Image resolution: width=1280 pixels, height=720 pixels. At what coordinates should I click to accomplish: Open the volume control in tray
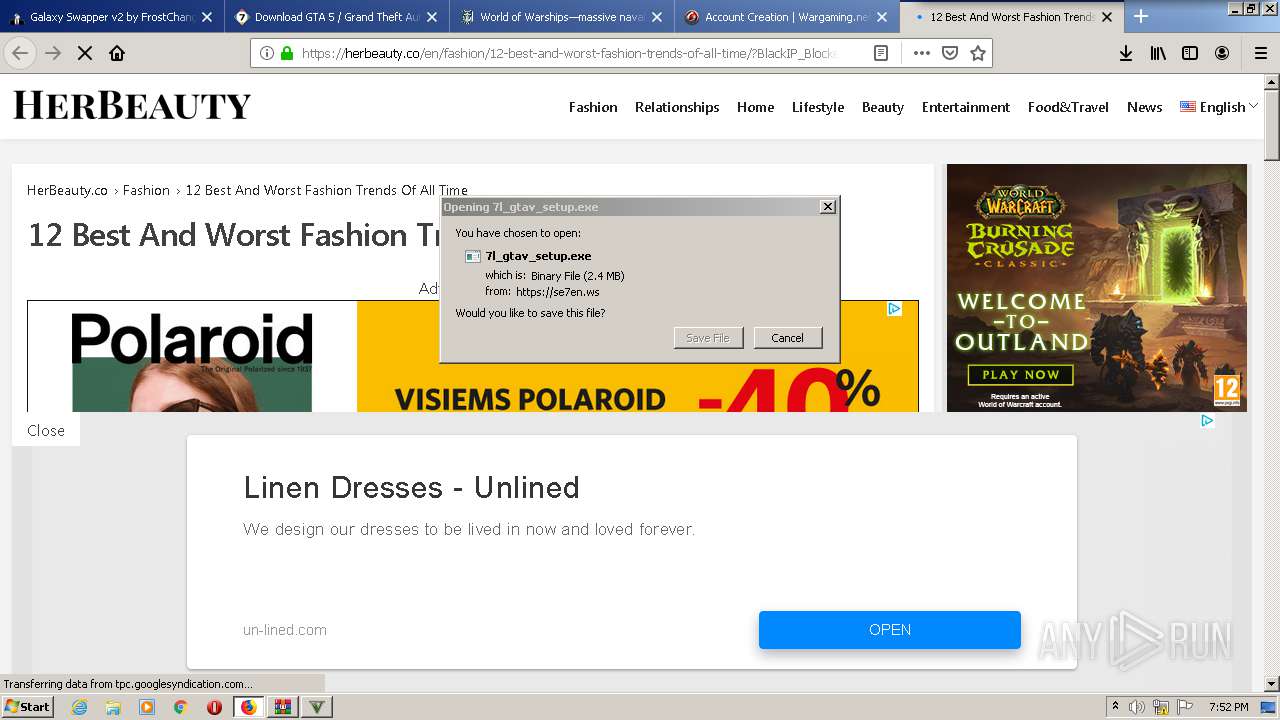1138,707
